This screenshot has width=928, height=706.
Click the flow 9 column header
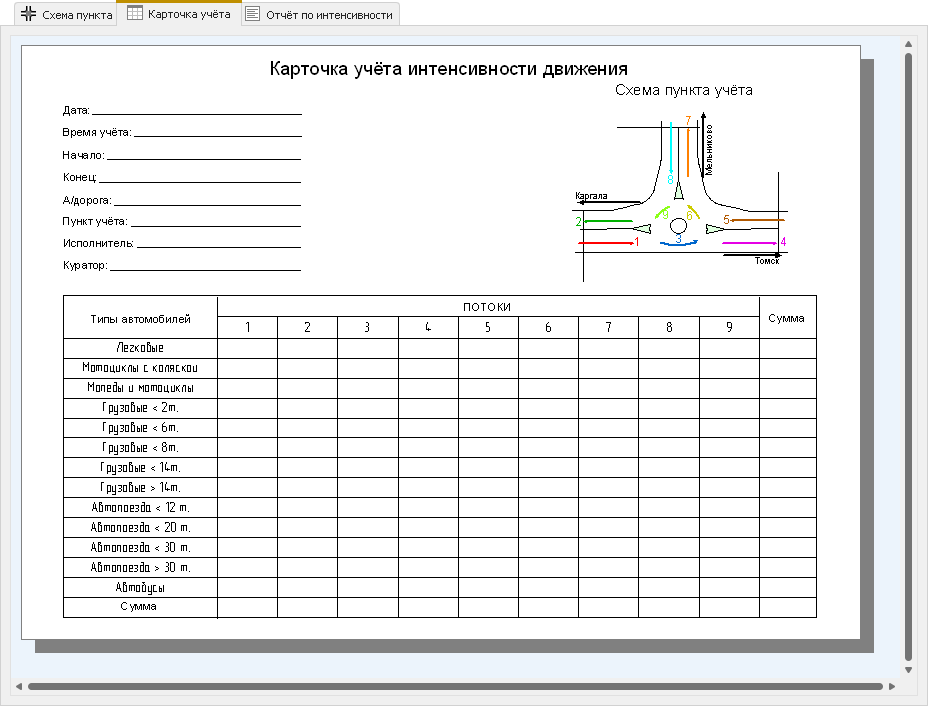coord(729,327)
